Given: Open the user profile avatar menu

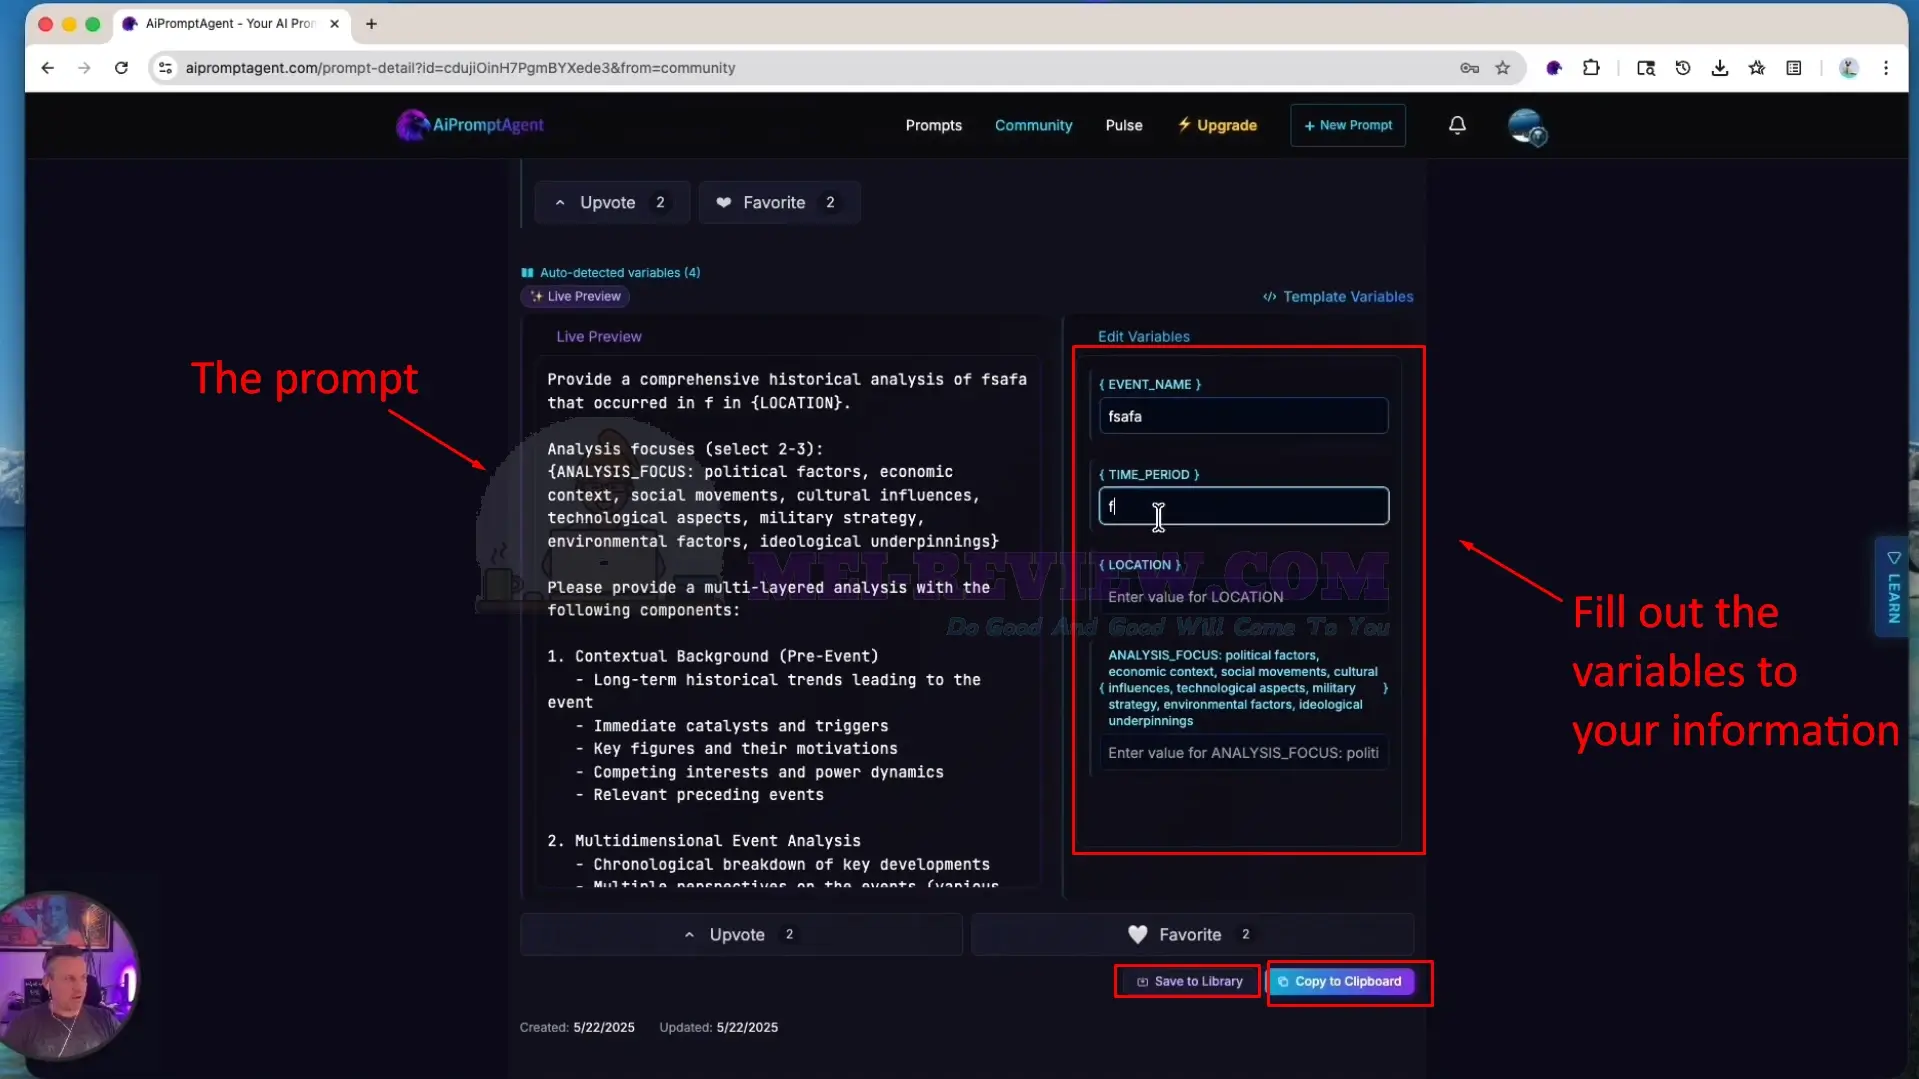Looking at the screenshot, I should point(1526,126).
